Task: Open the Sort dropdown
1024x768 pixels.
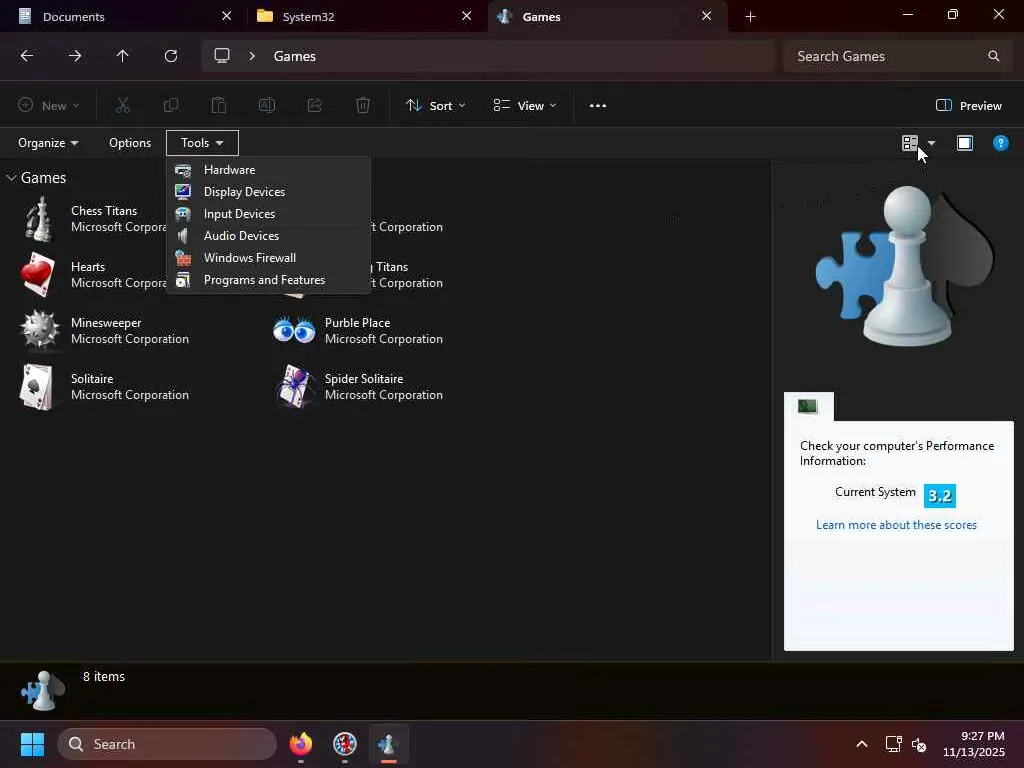Action: point(436,106)
